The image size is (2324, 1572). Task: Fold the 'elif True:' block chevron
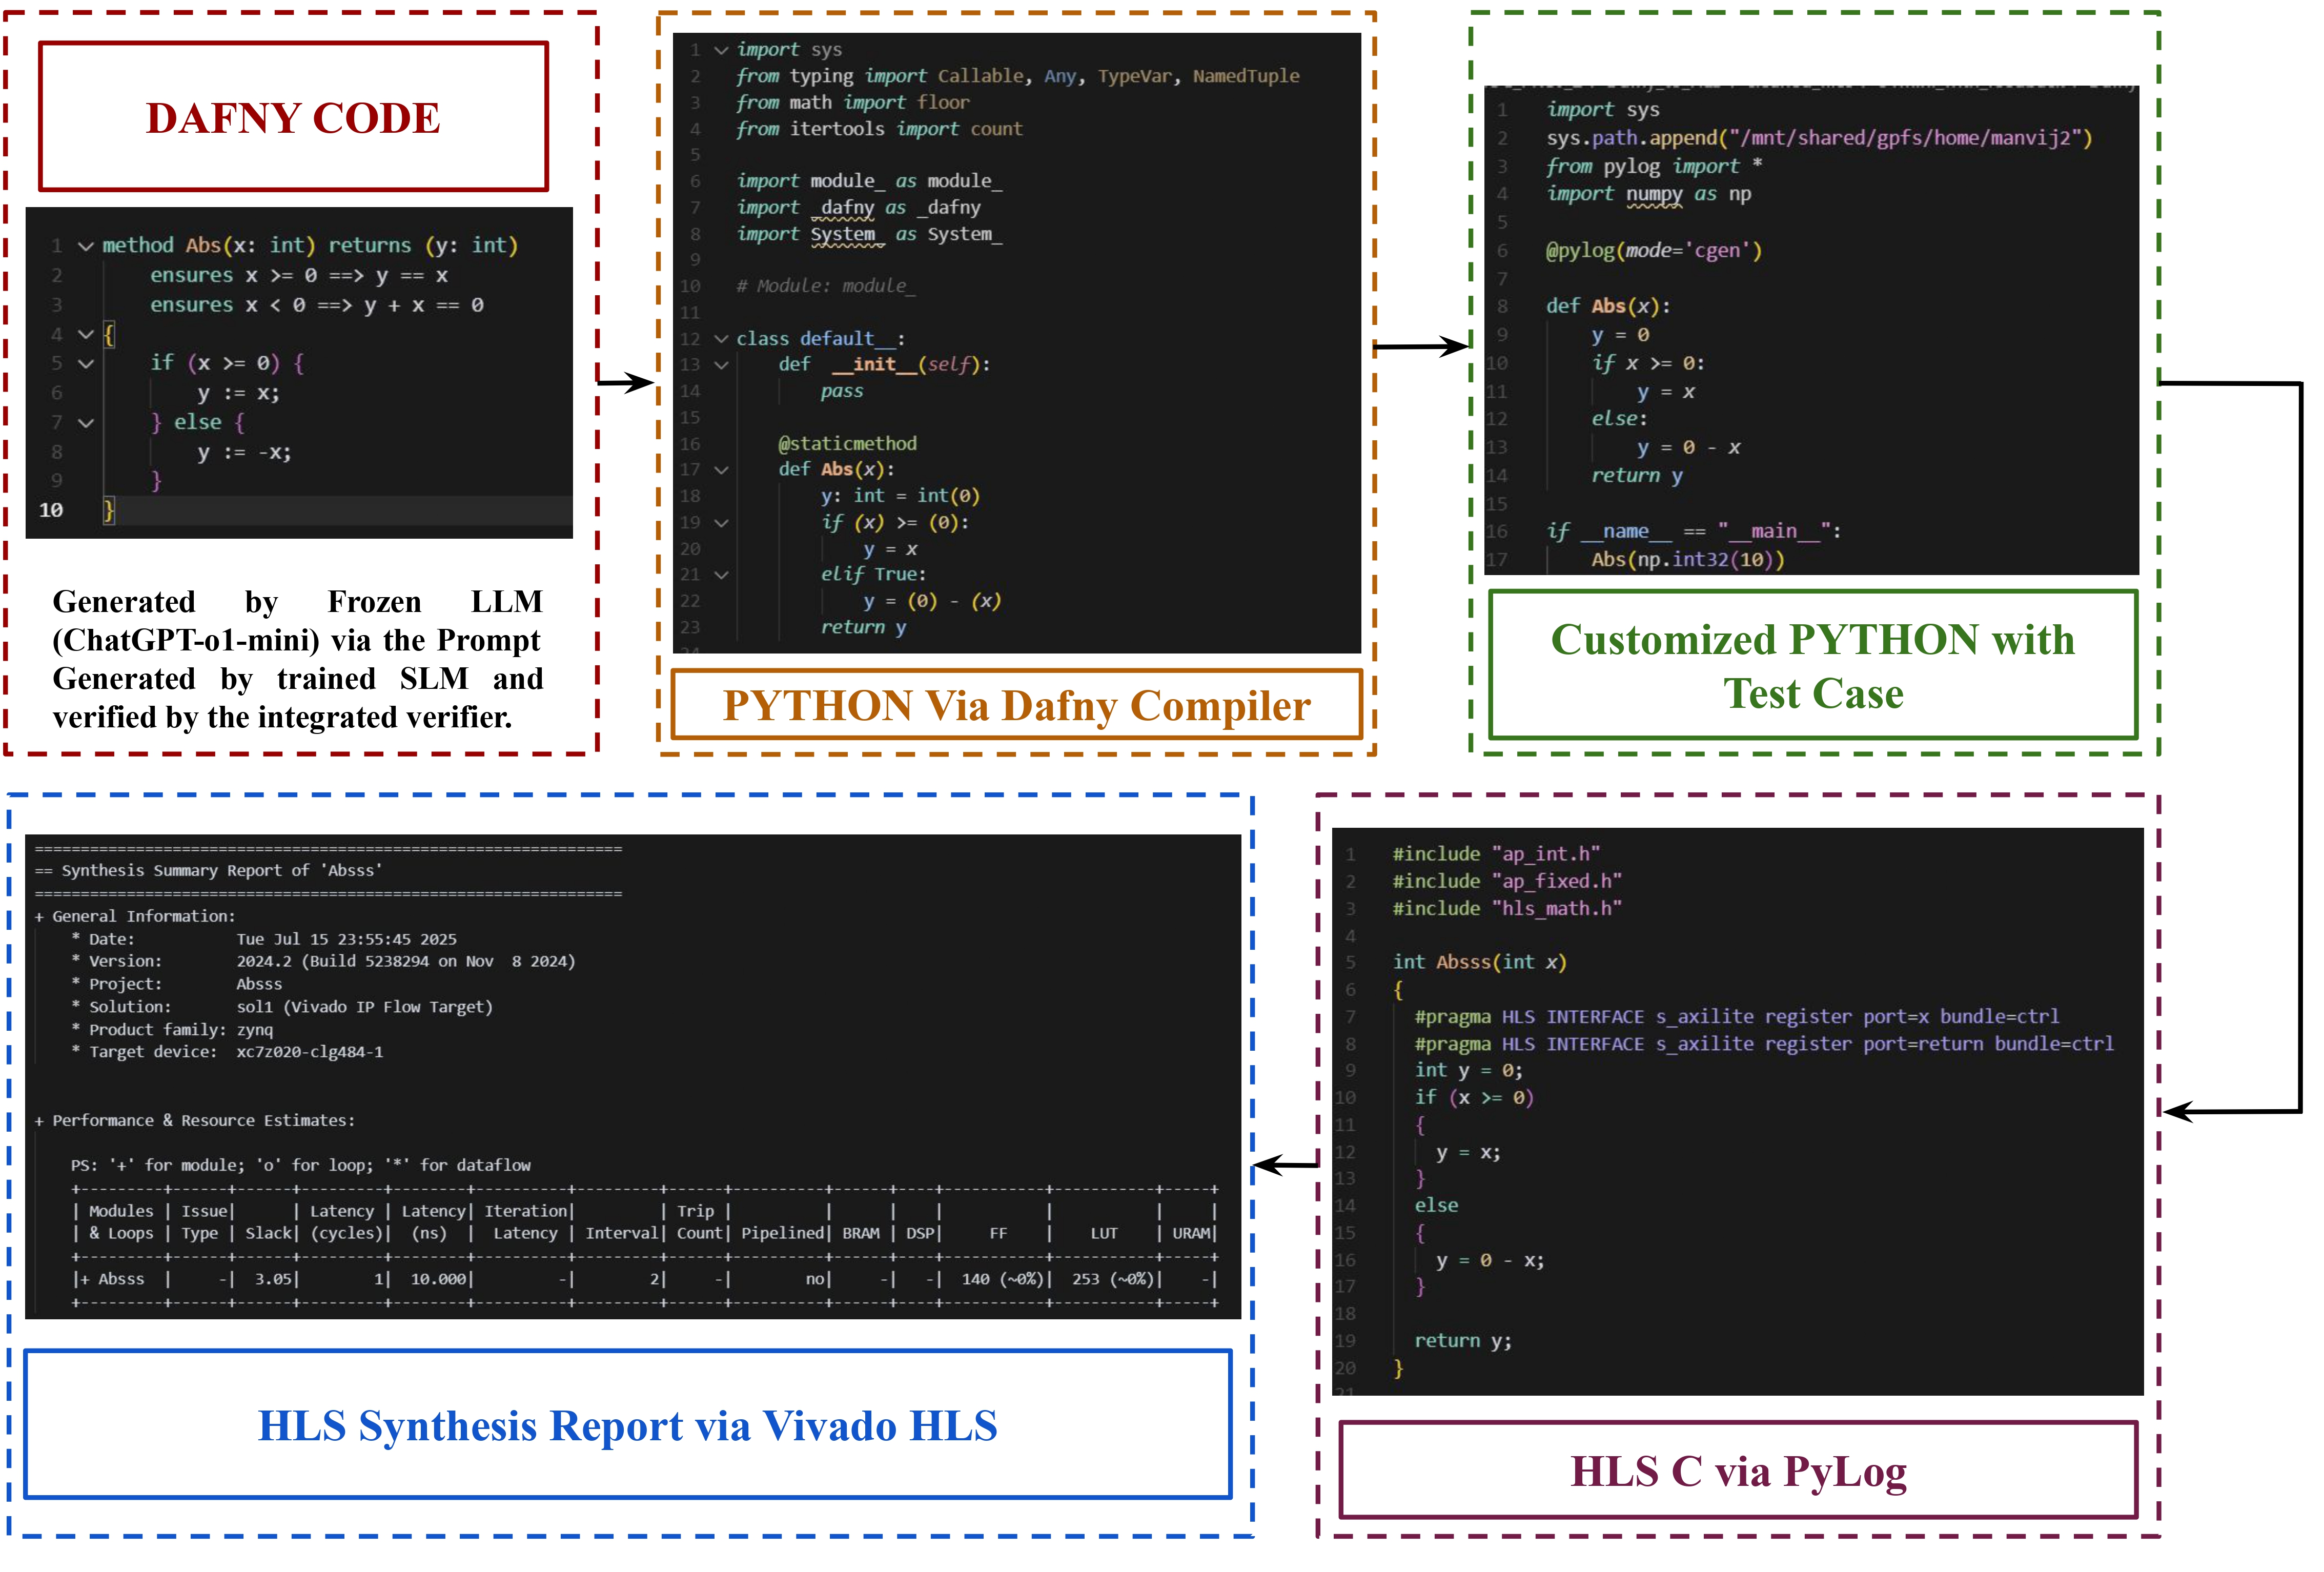[721, 575]
